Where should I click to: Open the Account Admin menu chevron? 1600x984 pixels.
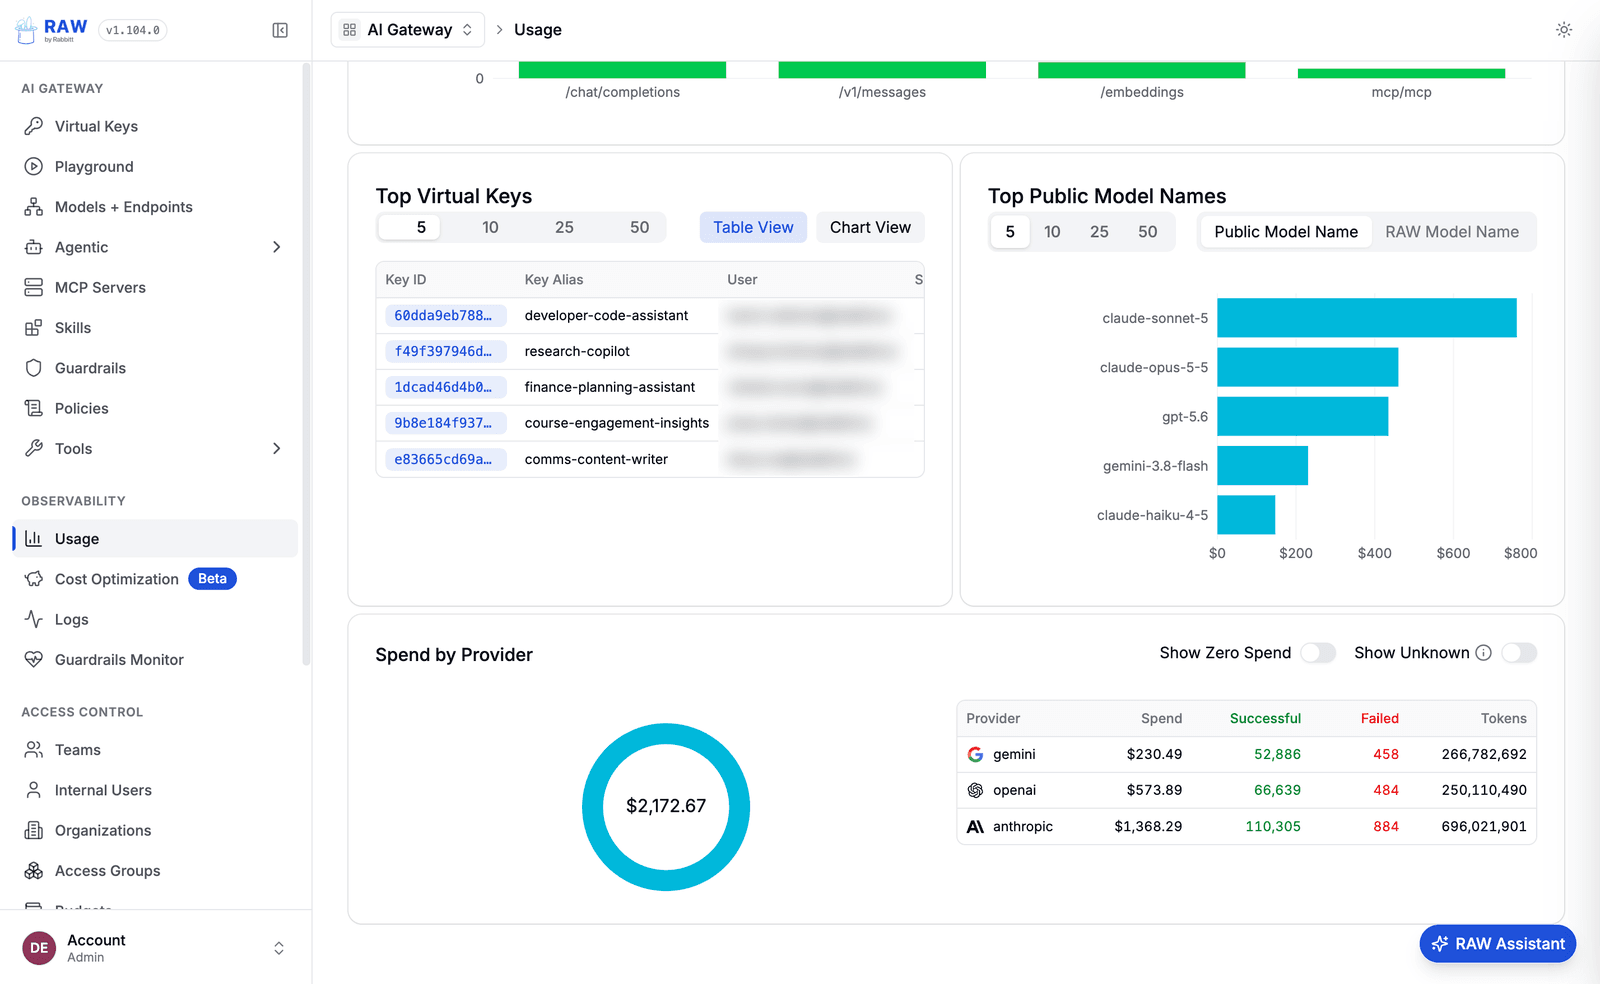[279, 948]
